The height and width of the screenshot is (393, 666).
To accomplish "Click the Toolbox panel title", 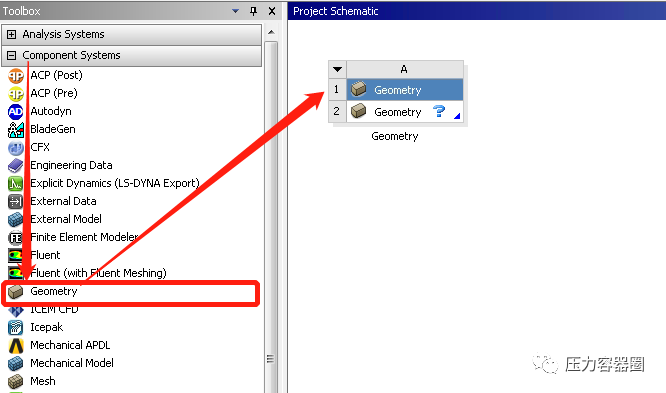I will click(x=21, y=11).
